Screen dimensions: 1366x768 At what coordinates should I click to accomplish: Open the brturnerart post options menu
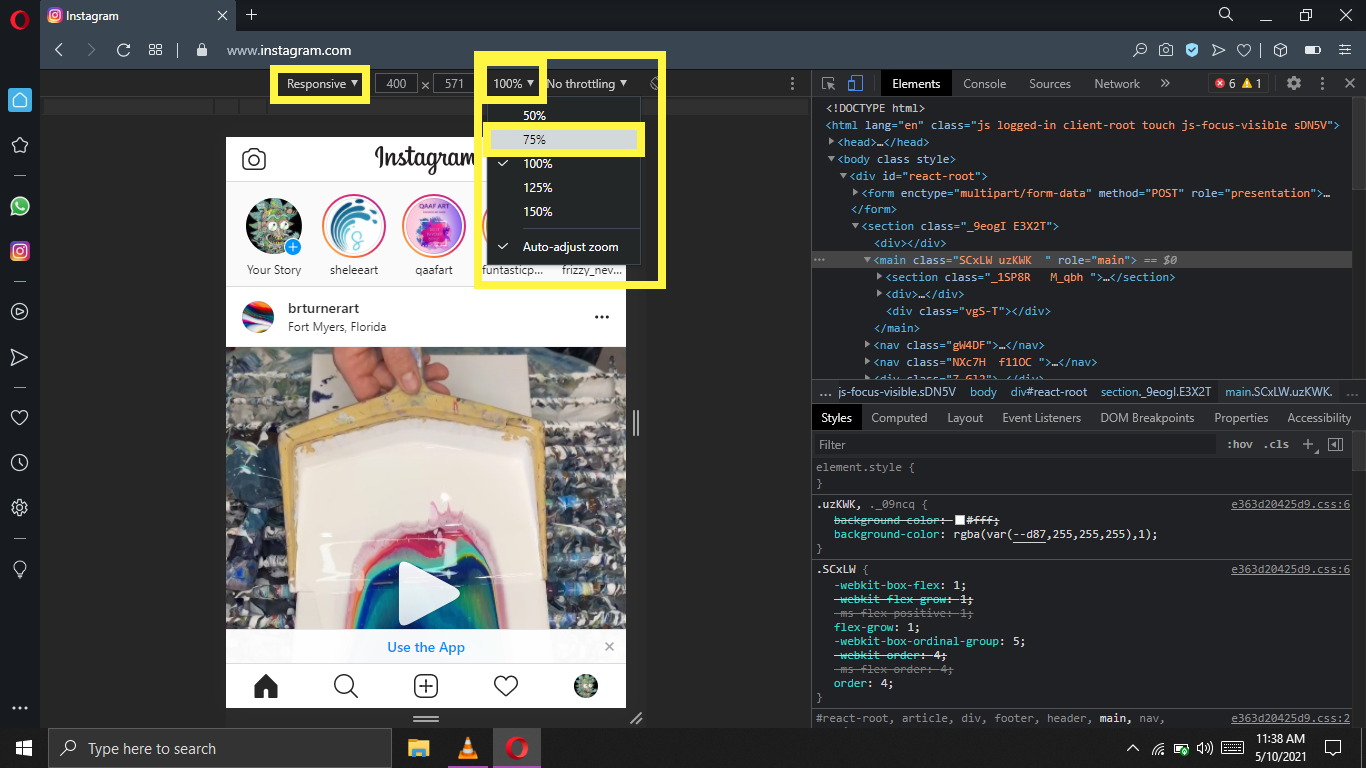point(602,317)
